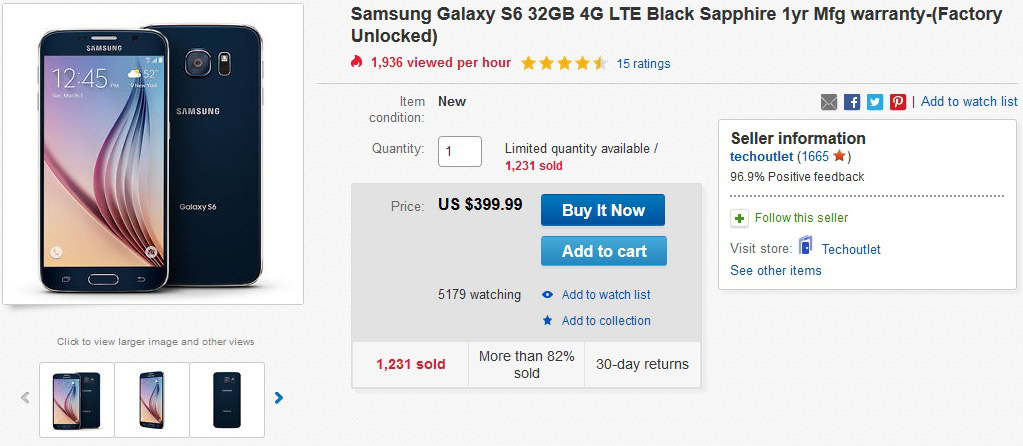Pin this listing on Pinterest

[x=898, y=102]
